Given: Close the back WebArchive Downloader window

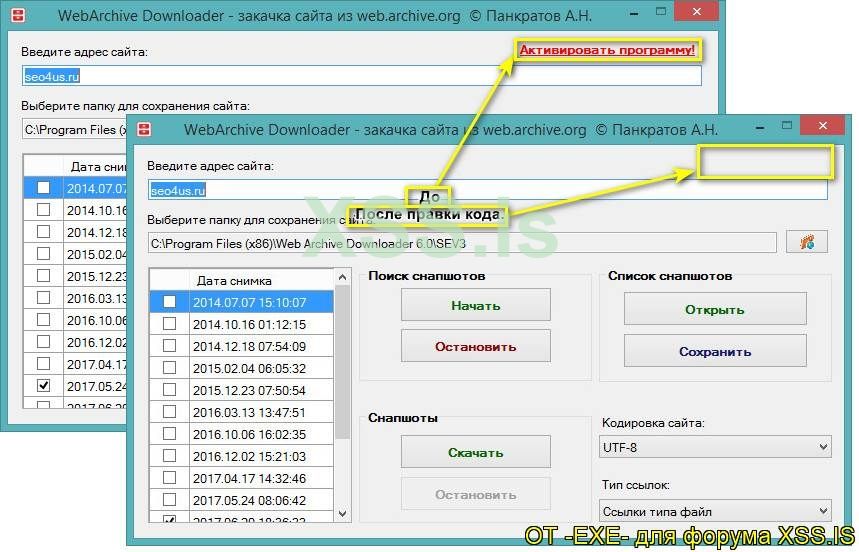Looking at the screenshot, I should (x=696, y=11).
